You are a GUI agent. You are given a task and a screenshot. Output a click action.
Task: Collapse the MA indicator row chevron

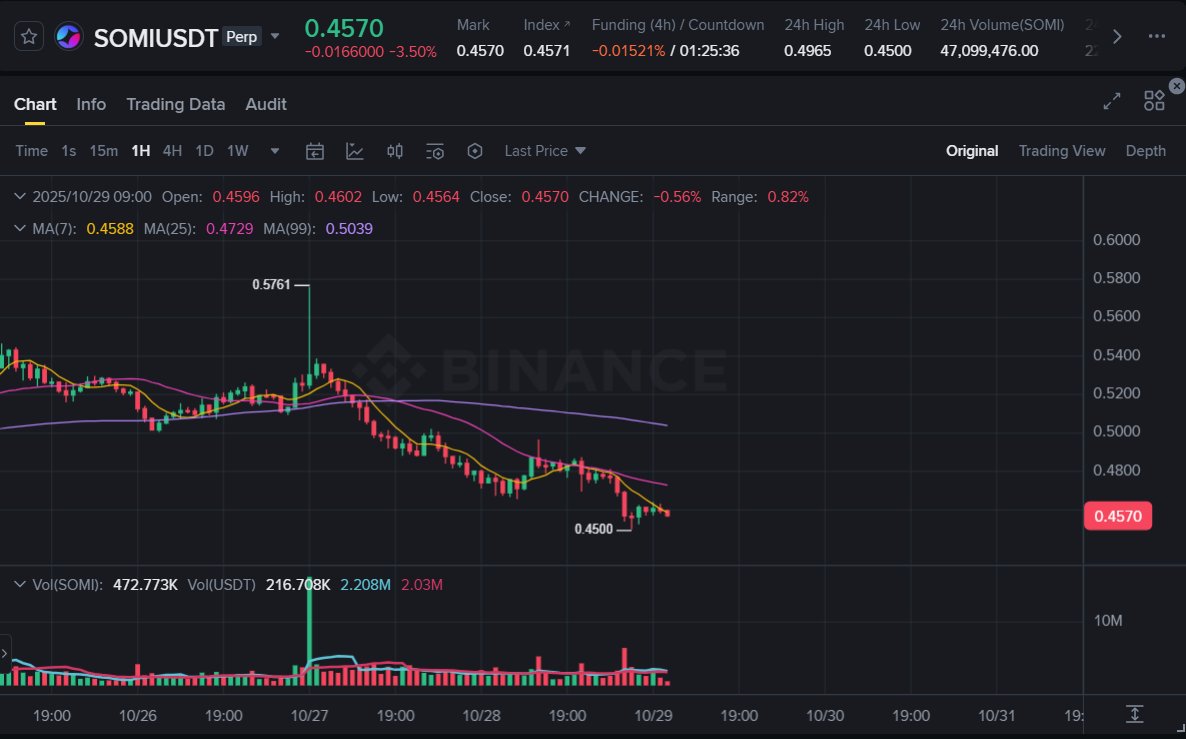tap(20, 228)
